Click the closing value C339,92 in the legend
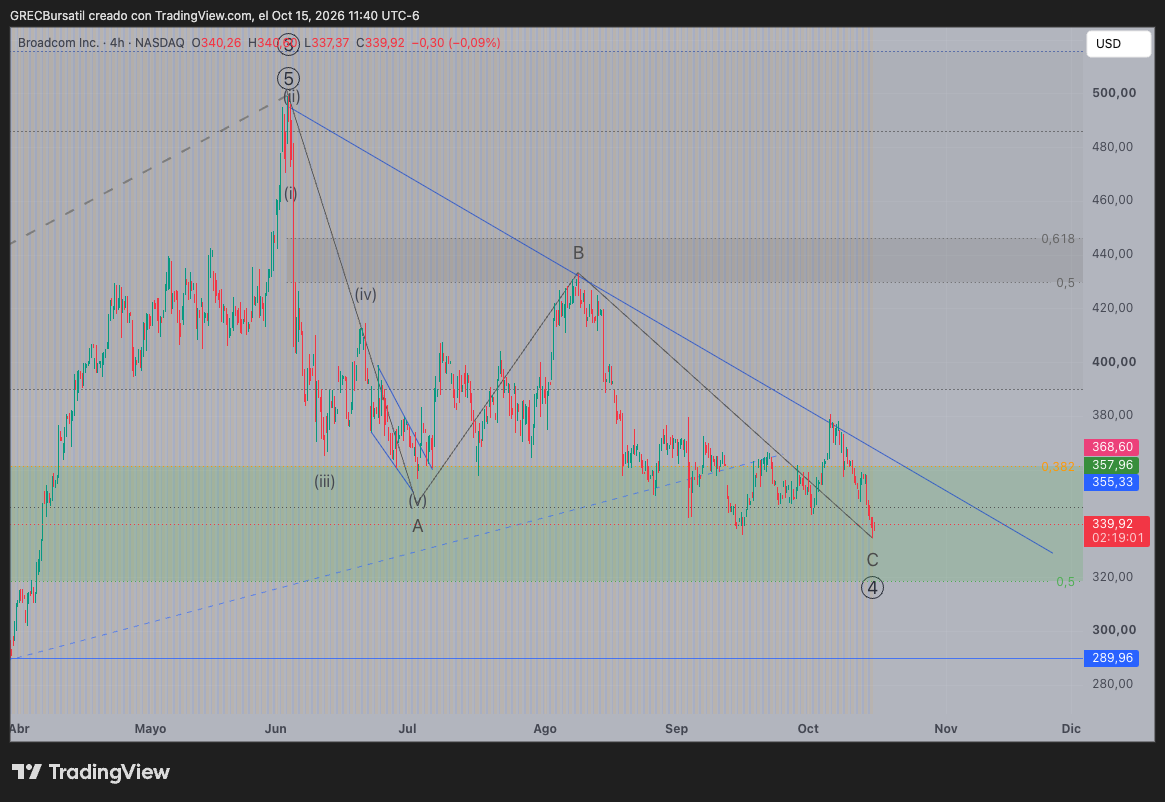Viewport: 1165px width, 802px height. pos(380,43)
